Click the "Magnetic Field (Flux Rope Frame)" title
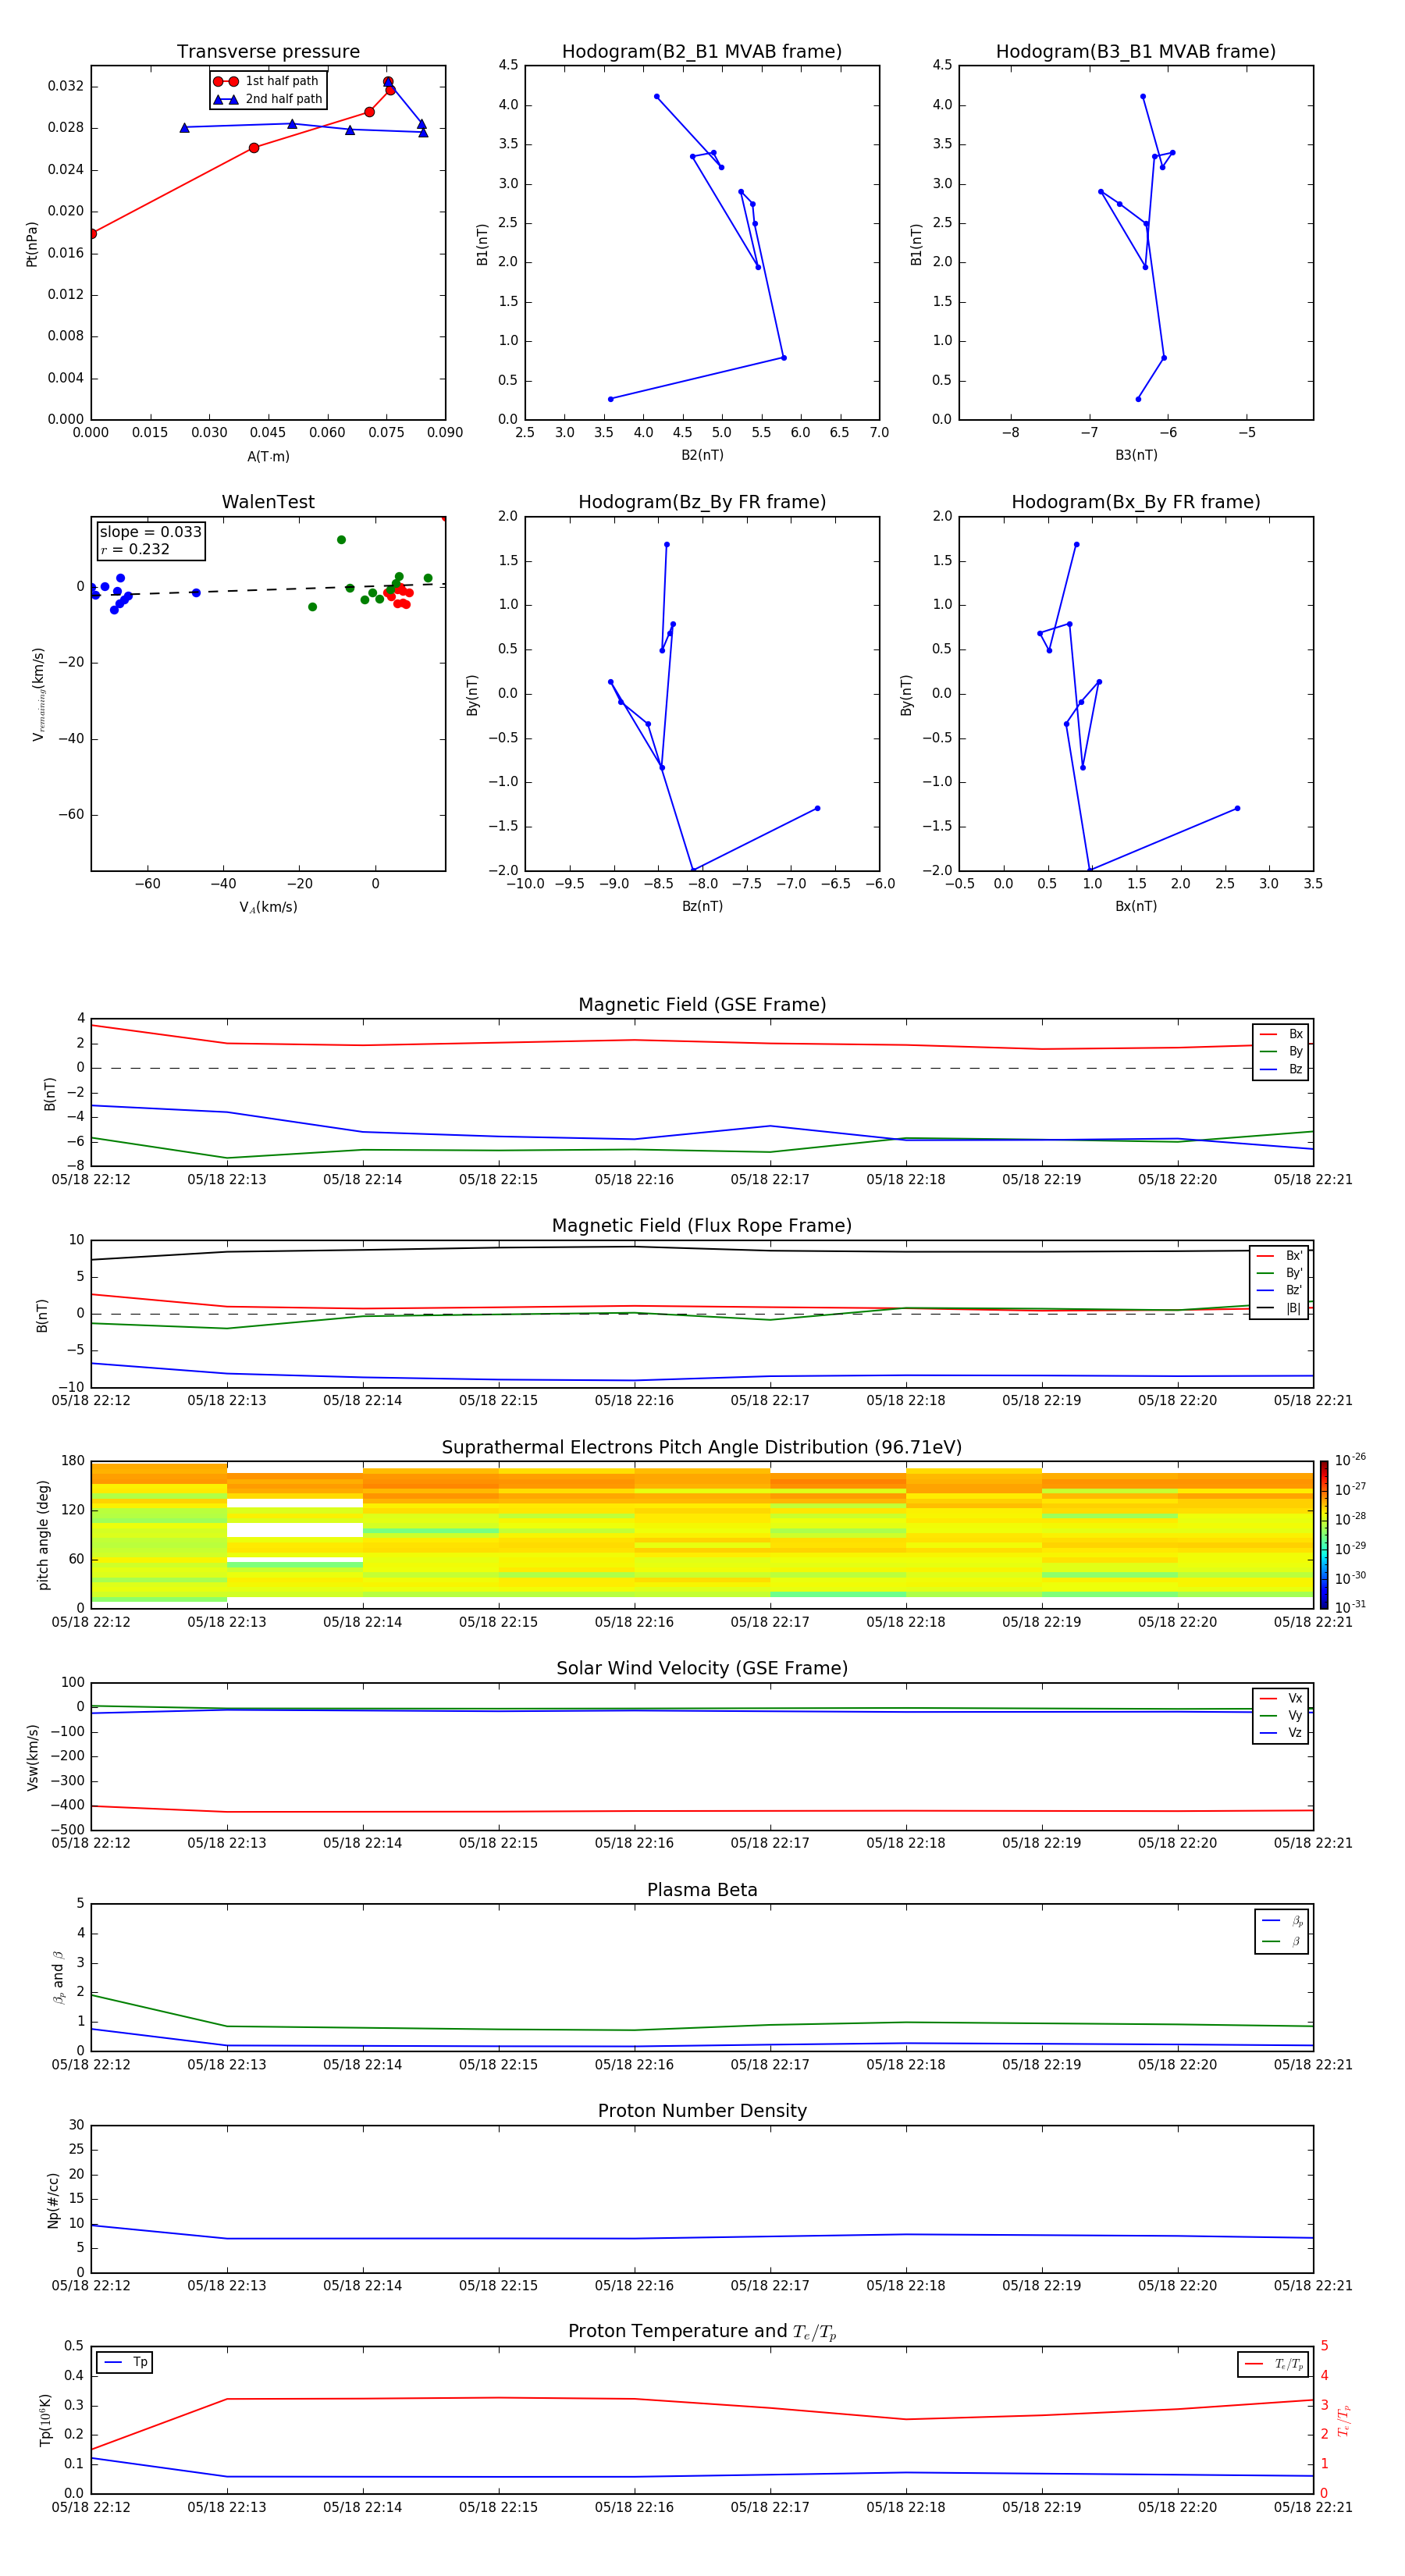This screenshot has width=1405, height=2576. pyautogui.click(x=702, y=1226)
